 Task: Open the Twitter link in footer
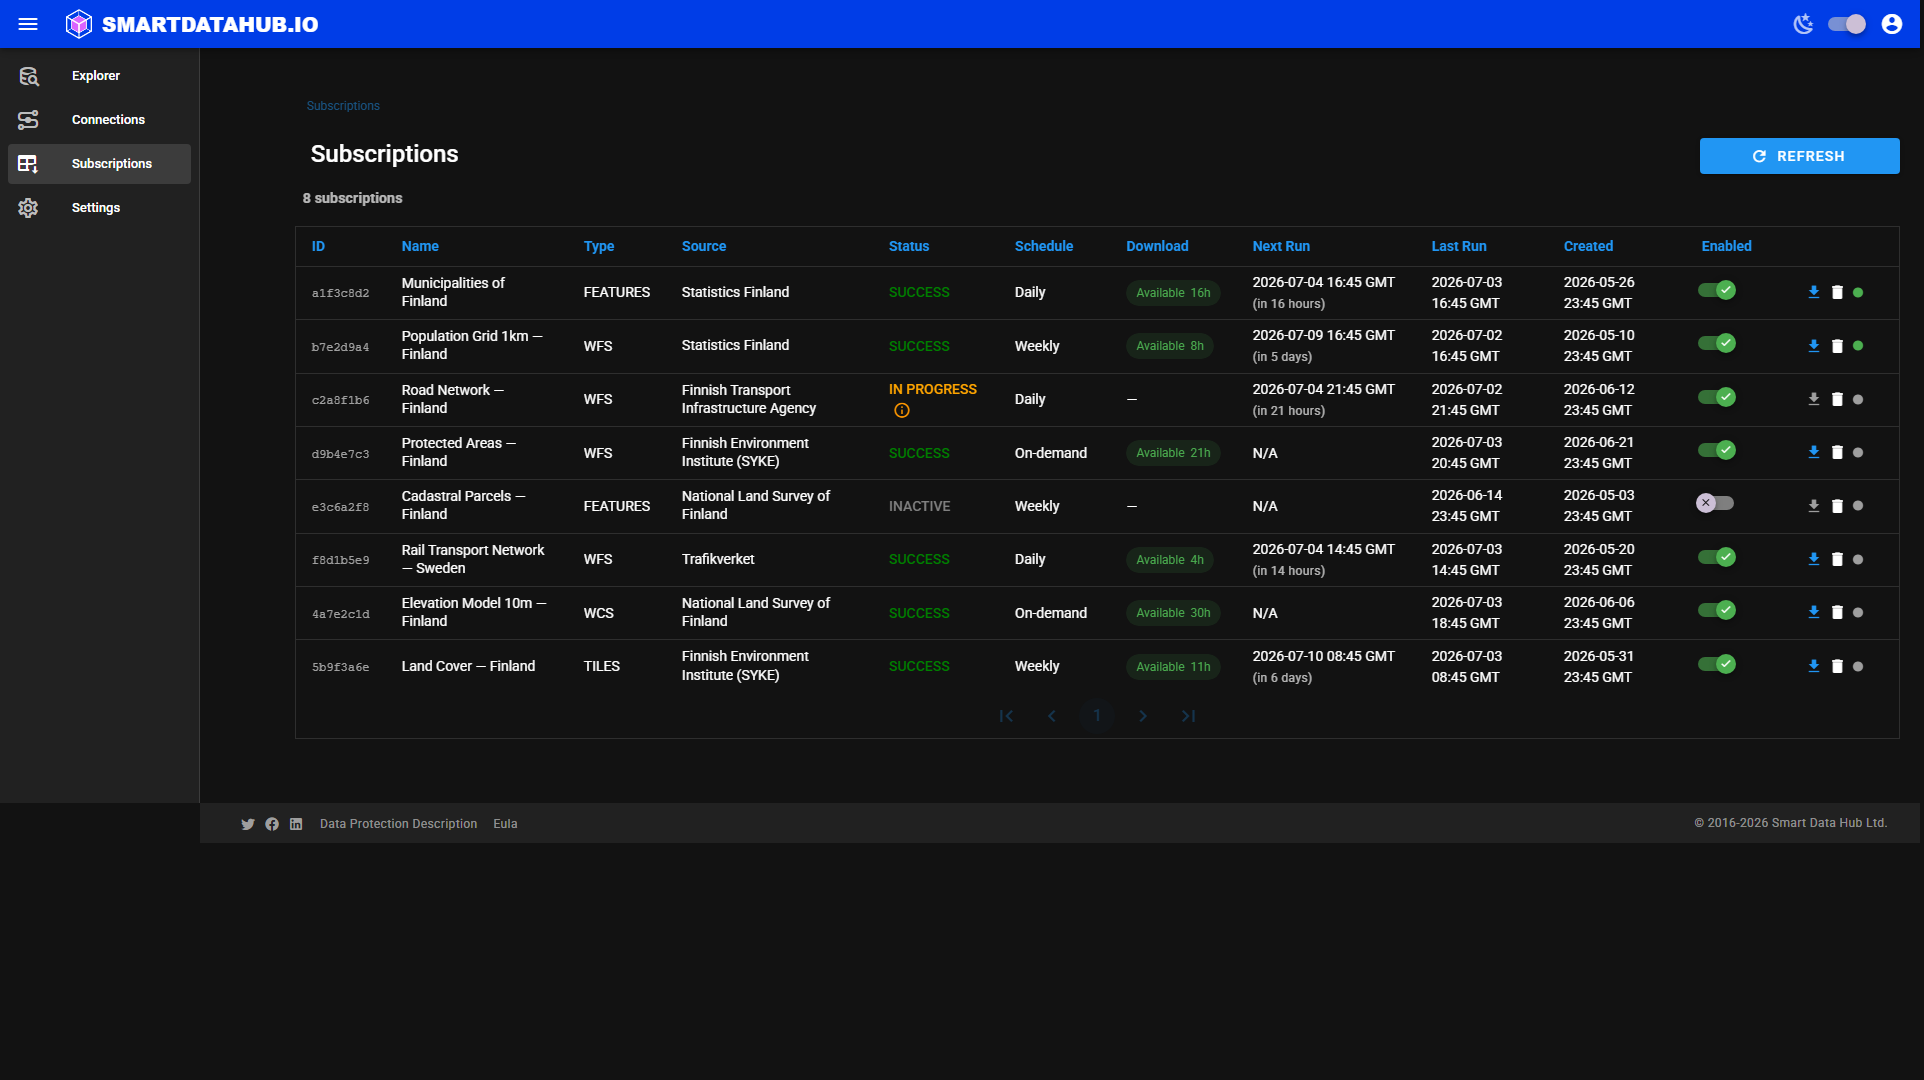click(x=248, y=824)
